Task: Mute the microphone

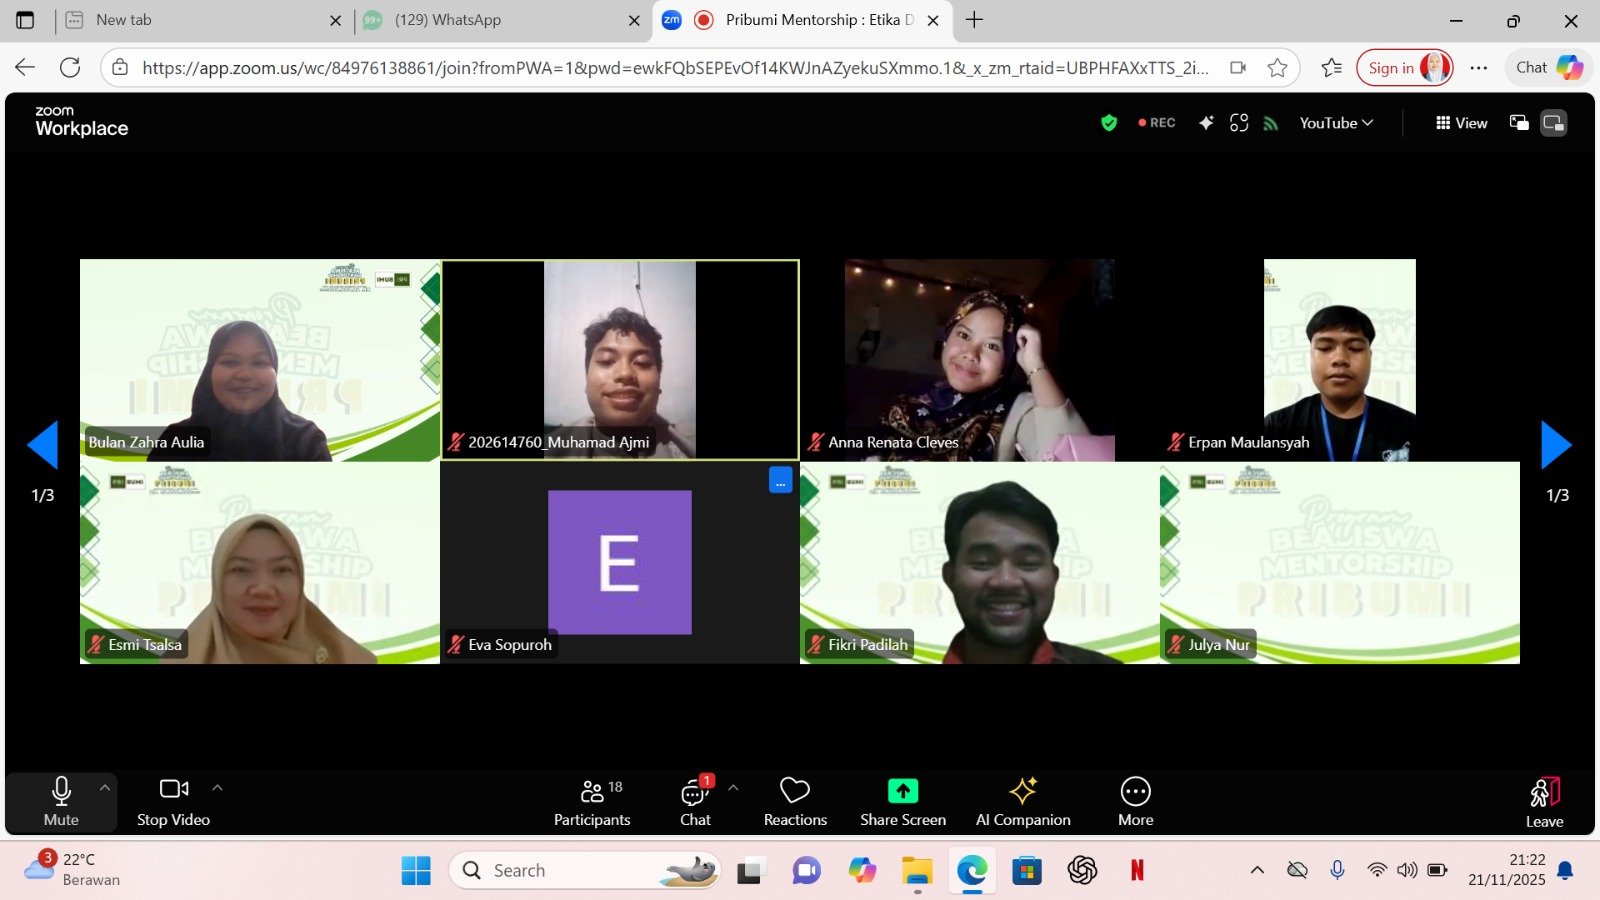Action: [x=61, y=802]
